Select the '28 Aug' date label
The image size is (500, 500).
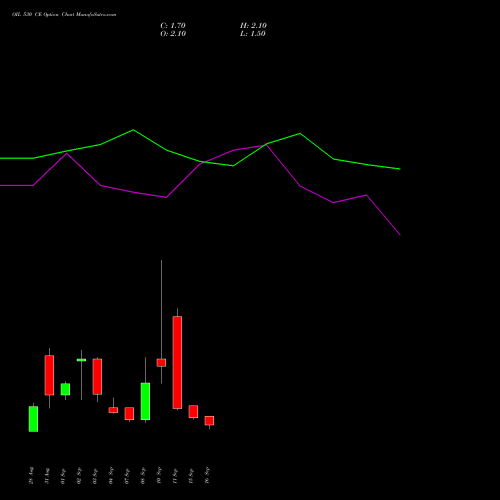tap(31, 475)
